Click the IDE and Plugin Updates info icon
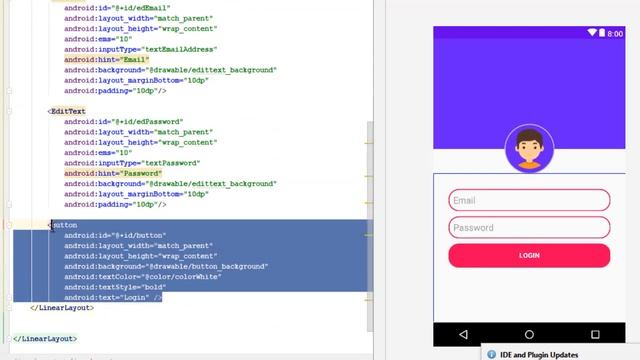Image resolution: width=640 pixels, height=360 pixels. coord(491,354)
